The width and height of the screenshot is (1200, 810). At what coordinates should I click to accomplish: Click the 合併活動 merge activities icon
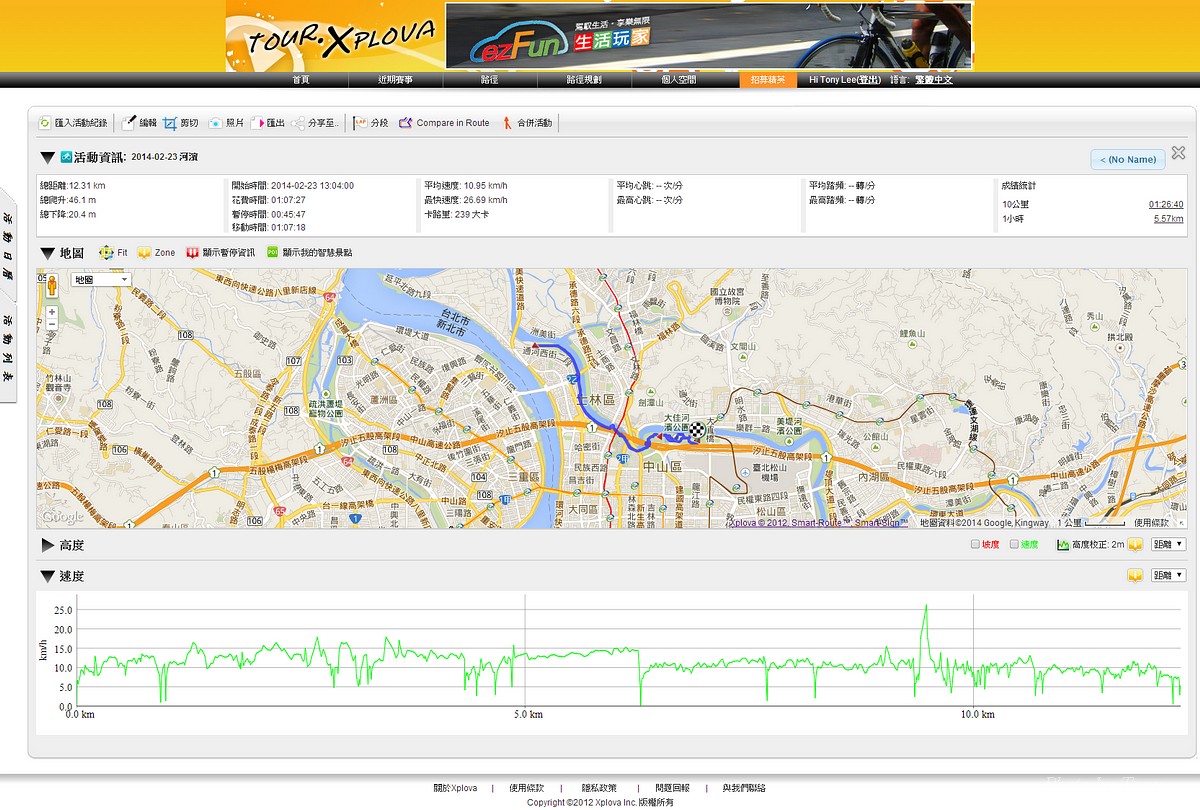(x=507, y=123)
